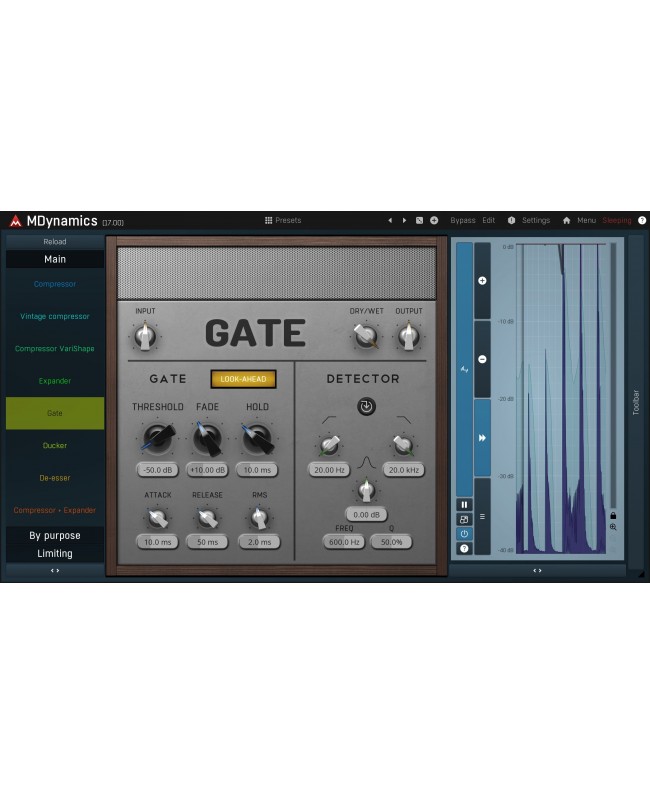Click the home icon beside Menu
The height and width of the screenshot is (794, 650).
tap(566, 220)
